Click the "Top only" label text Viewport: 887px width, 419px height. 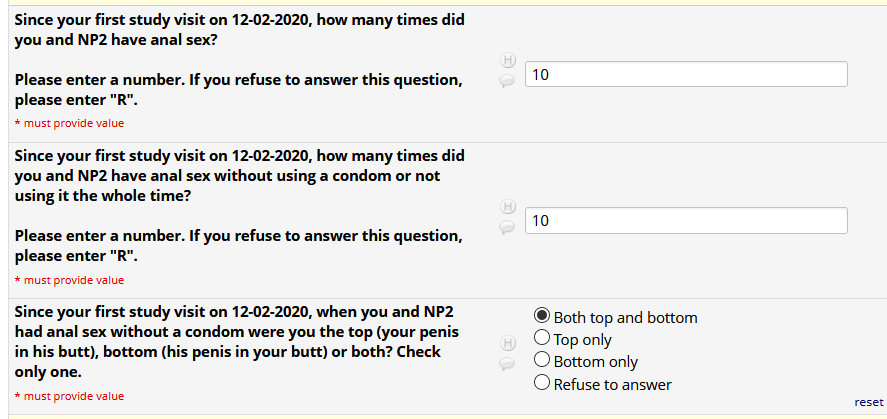click(x=582, y=340)
